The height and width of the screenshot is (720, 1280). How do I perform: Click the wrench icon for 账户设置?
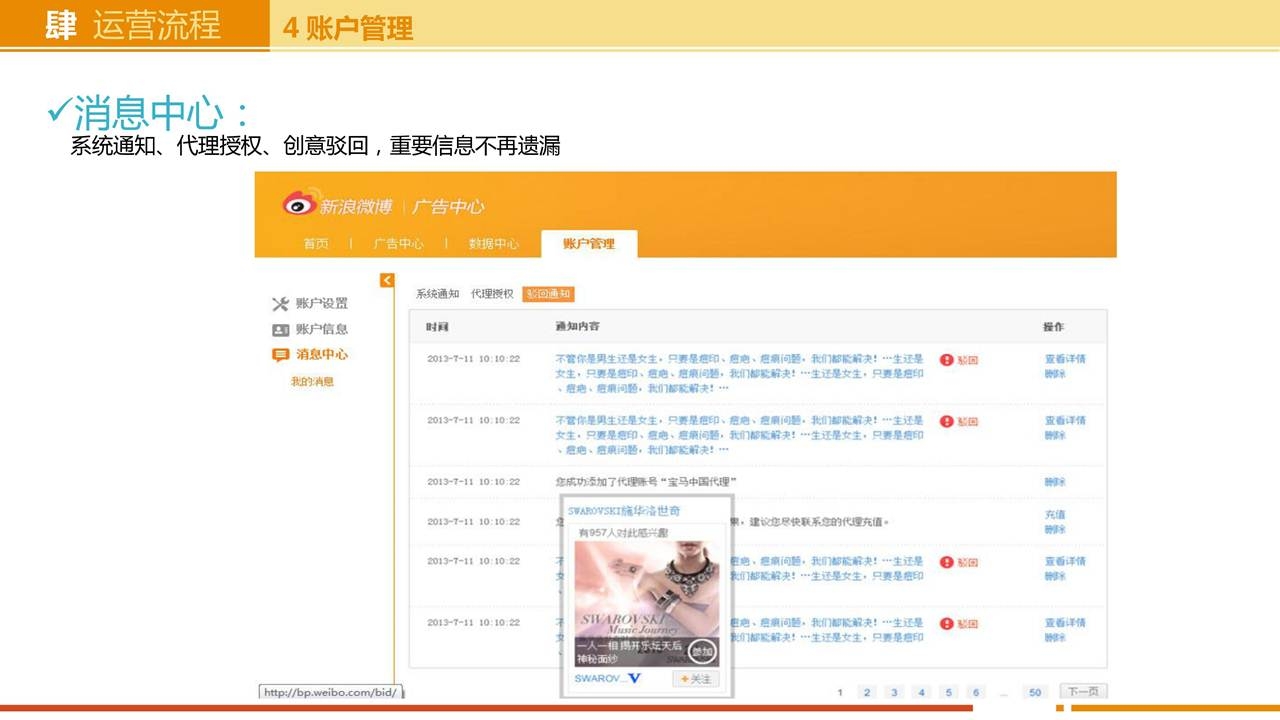tap(280, 304)
